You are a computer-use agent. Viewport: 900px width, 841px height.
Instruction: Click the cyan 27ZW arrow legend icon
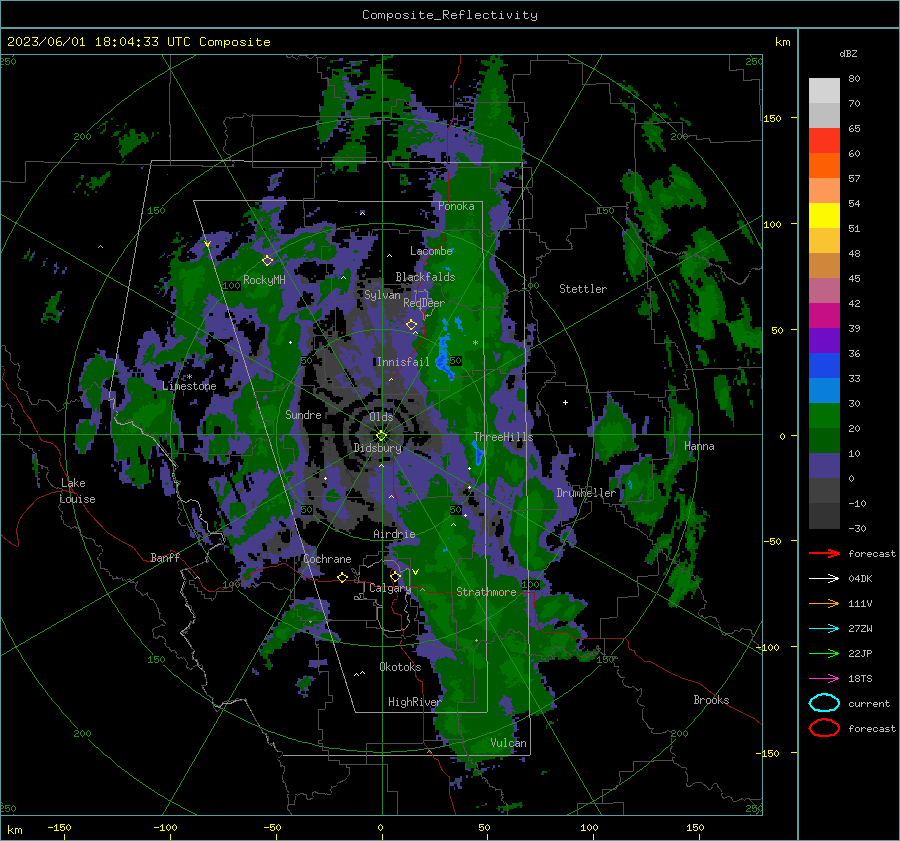pyautogui.click(x=824, y=629)
